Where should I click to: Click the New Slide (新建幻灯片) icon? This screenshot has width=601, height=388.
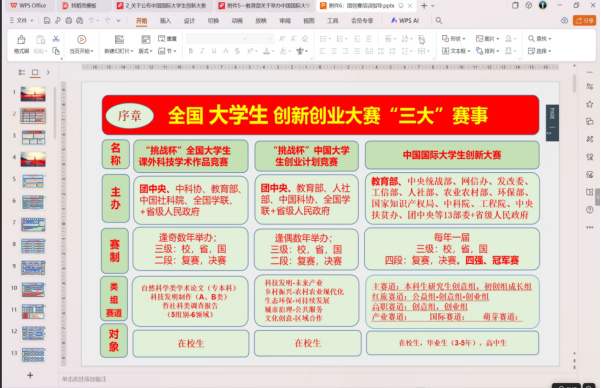[x=119, y=39]
